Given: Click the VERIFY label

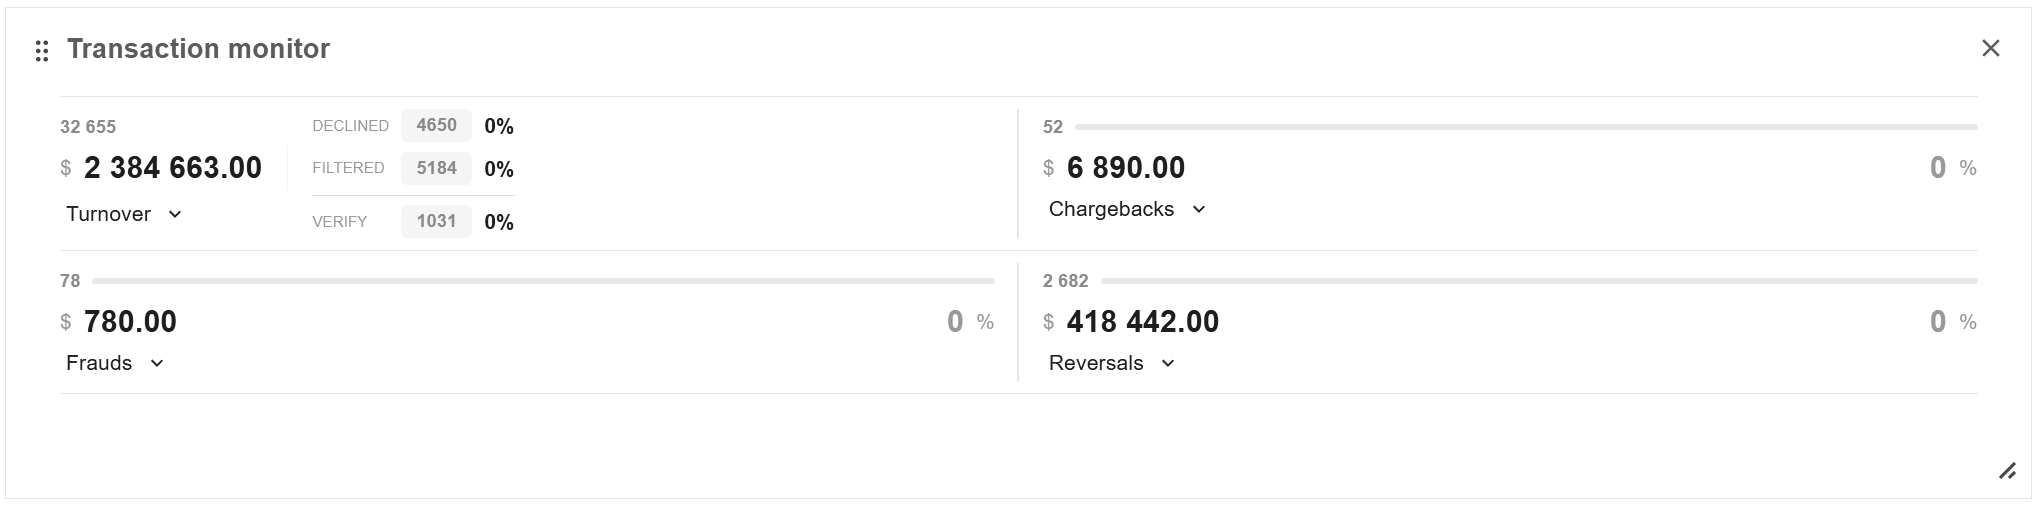Looking at the screenshot, I should click(339, 222).
